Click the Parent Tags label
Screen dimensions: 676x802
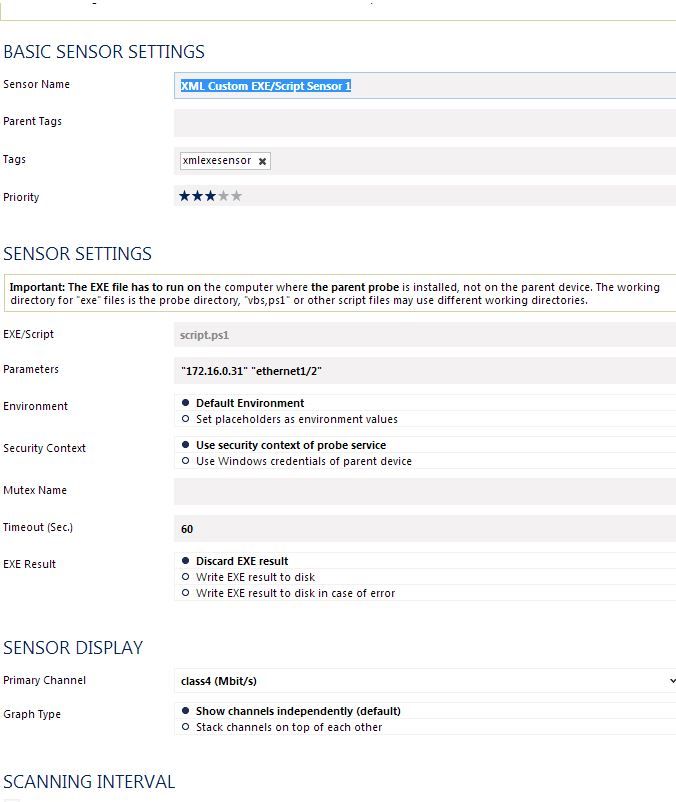point(32,122)
